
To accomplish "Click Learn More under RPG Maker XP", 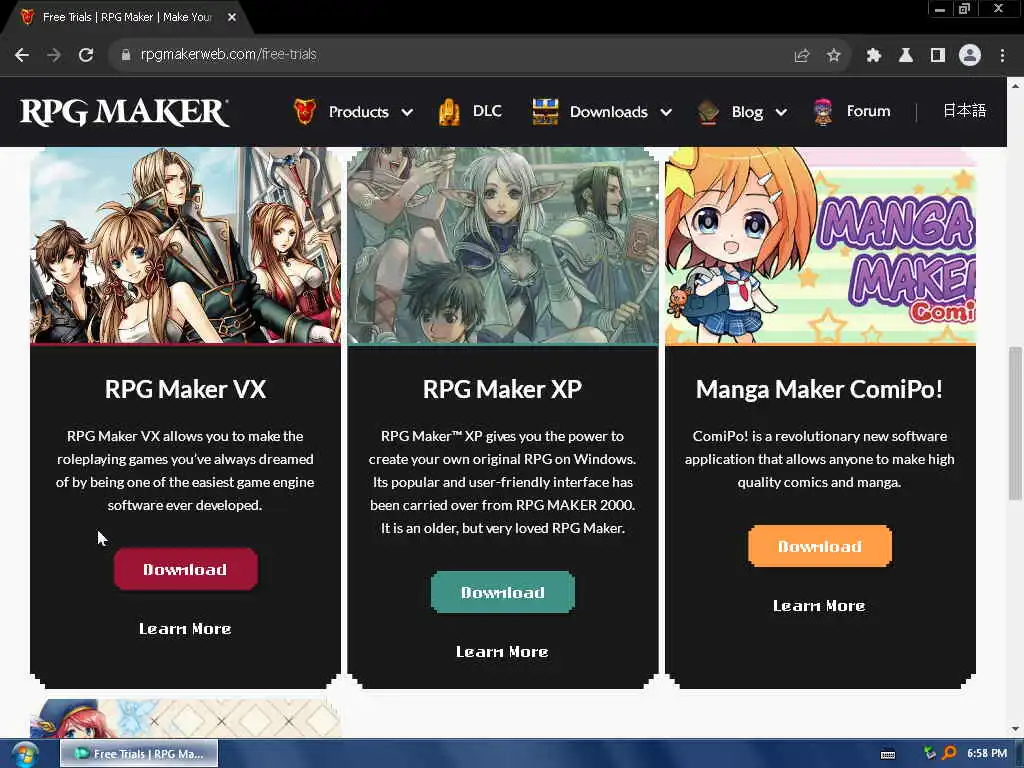I will (502, 652).
